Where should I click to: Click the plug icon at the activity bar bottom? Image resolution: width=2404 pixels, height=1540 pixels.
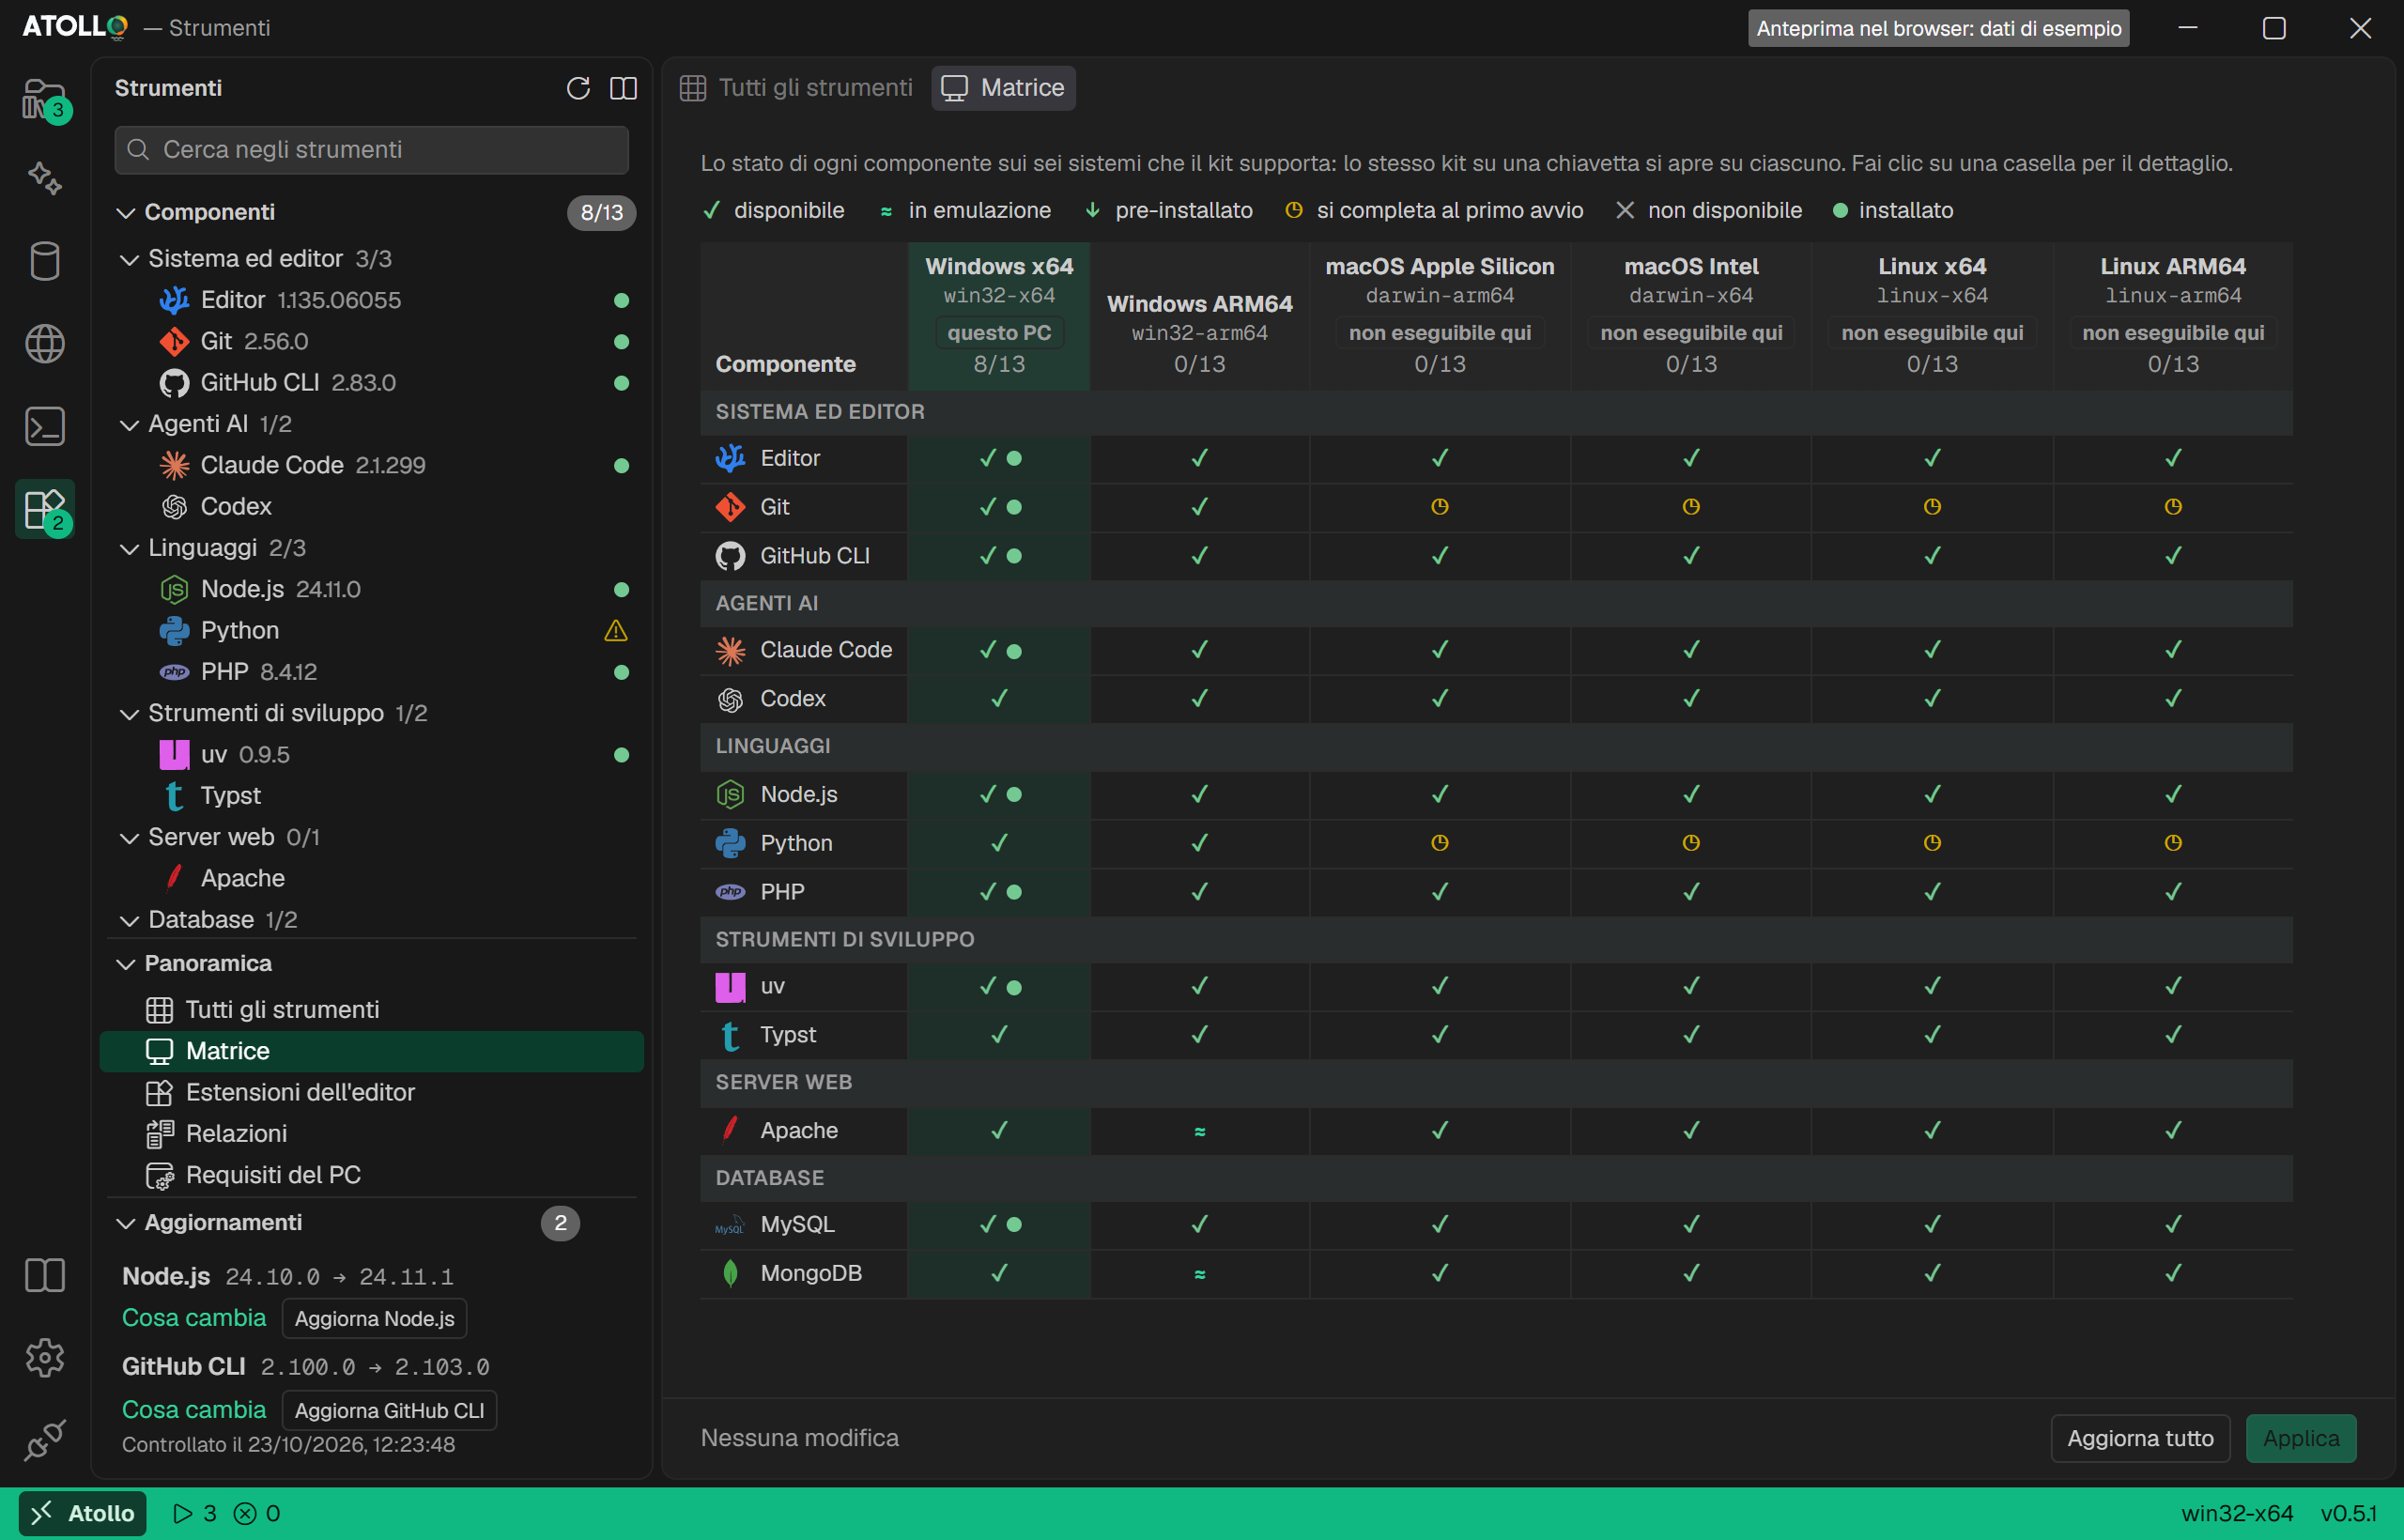45,1440
